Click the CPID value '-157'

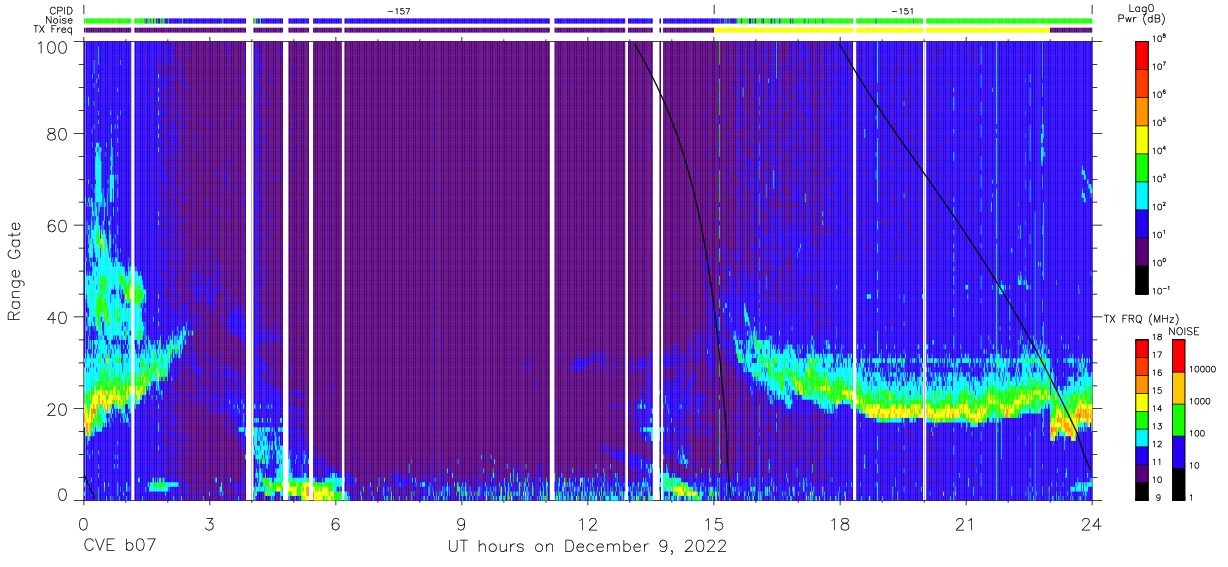pyautogui.click(x=398, y=10)
